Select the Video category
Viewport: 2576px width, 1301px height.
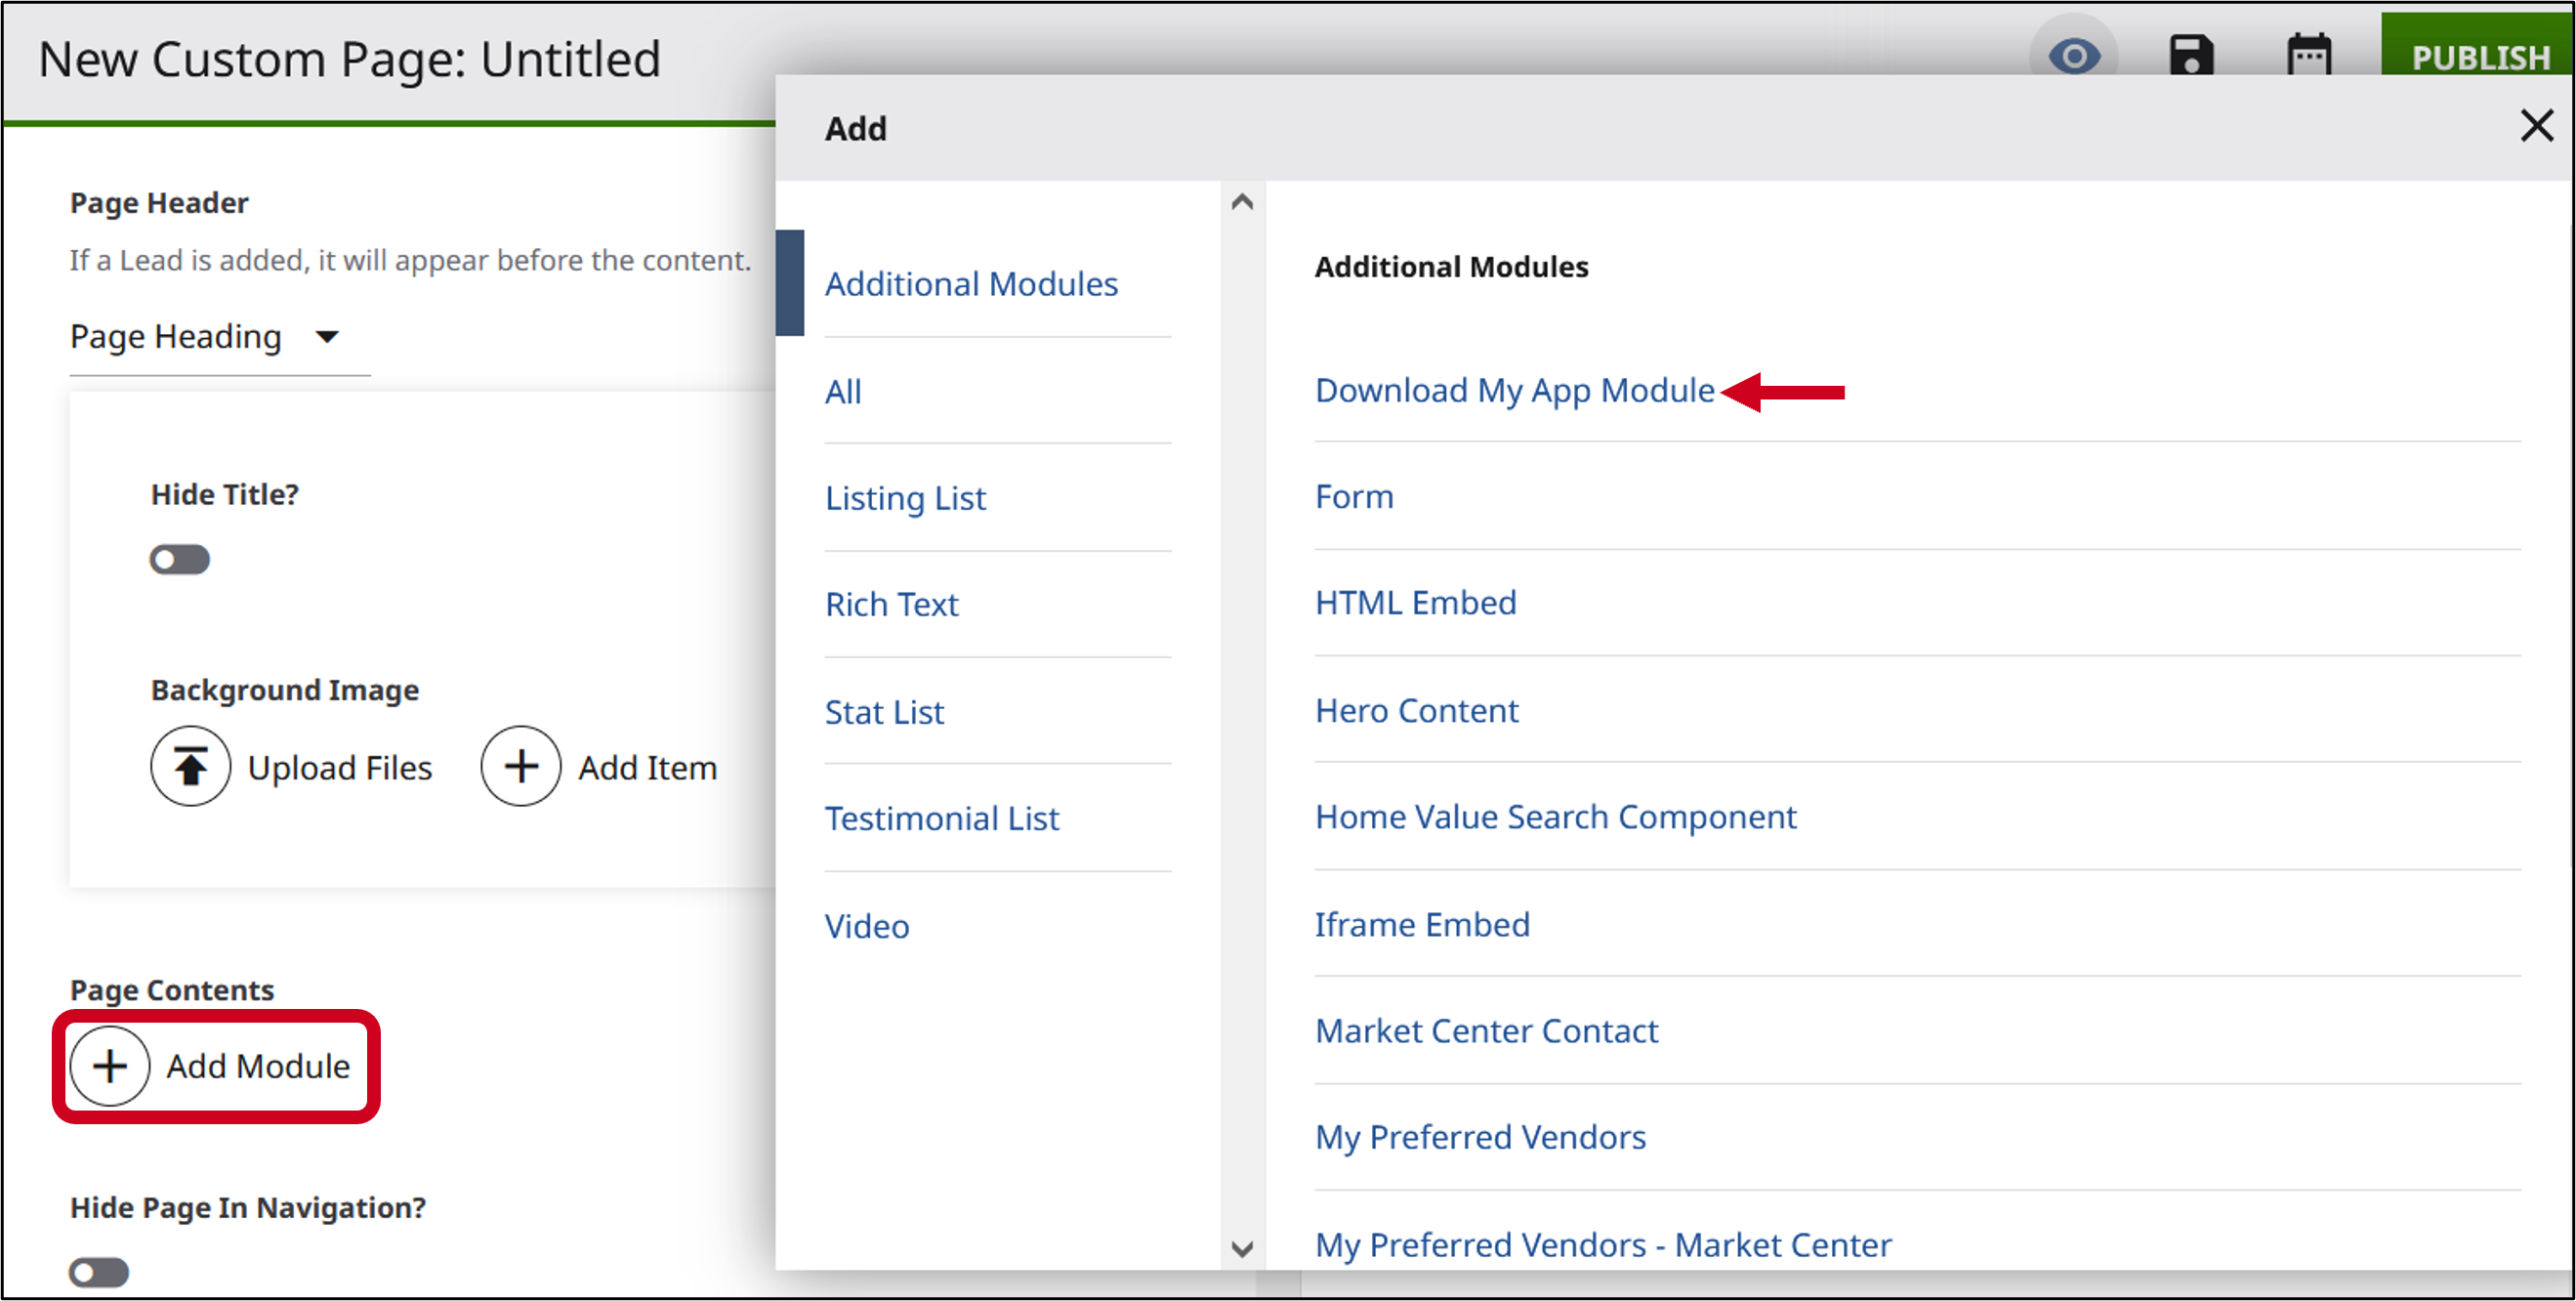867,926
